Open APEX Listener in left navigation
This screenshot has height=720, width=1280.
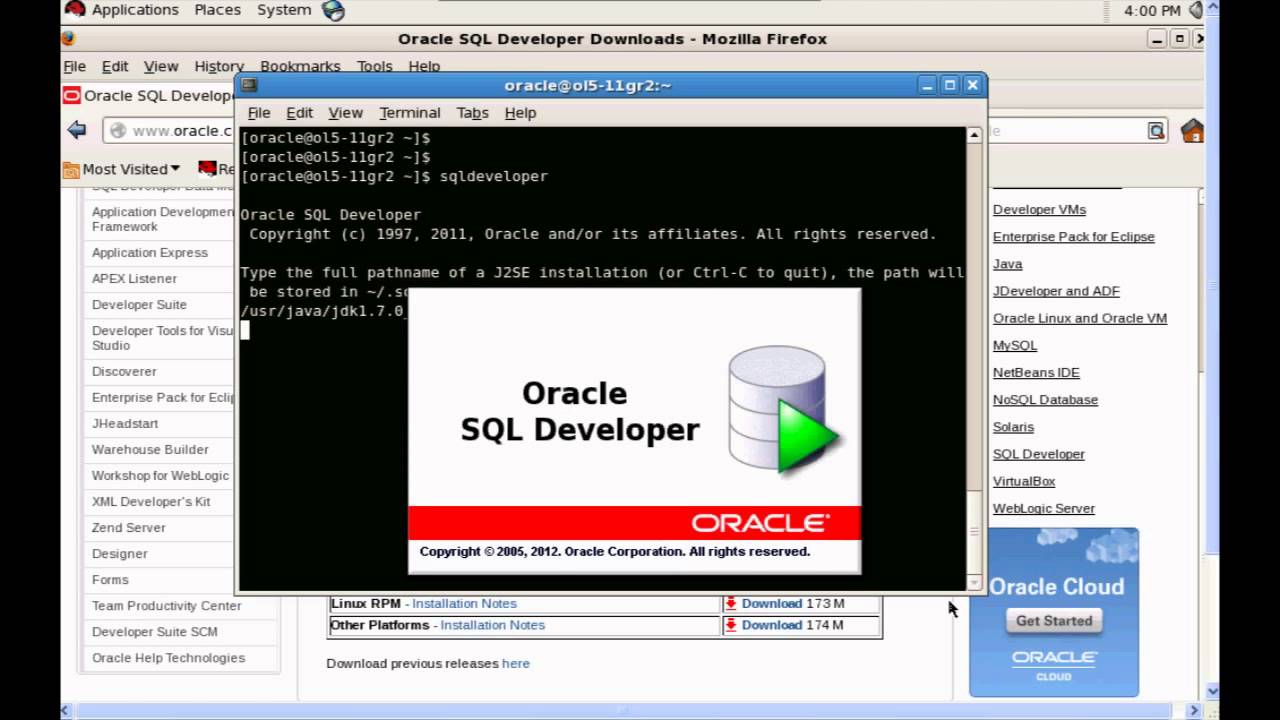134,279
